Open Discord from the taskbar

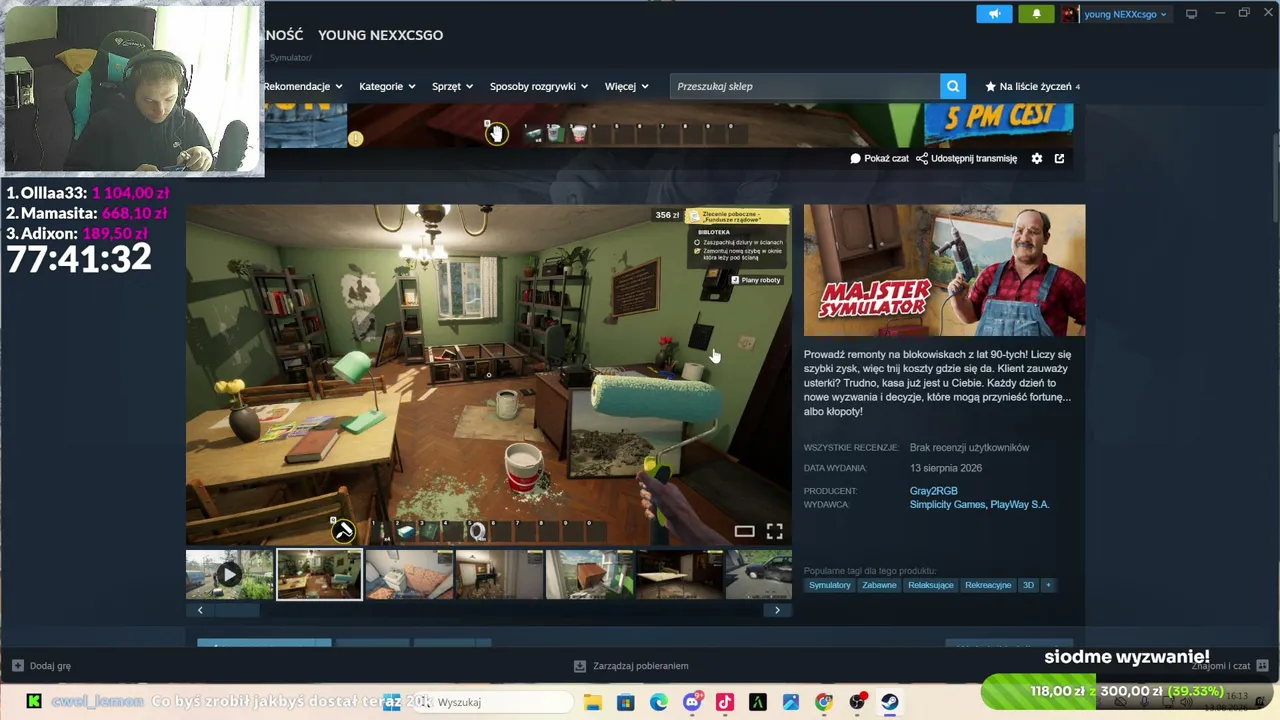coord(691,702)
